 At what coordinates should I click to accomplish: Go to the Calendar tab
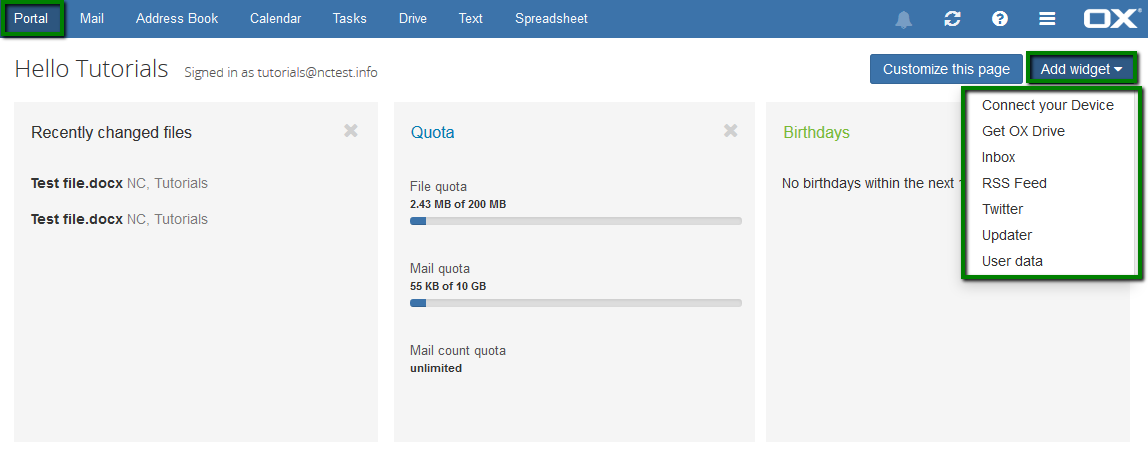pyautogui.click(x=275, y=18)
